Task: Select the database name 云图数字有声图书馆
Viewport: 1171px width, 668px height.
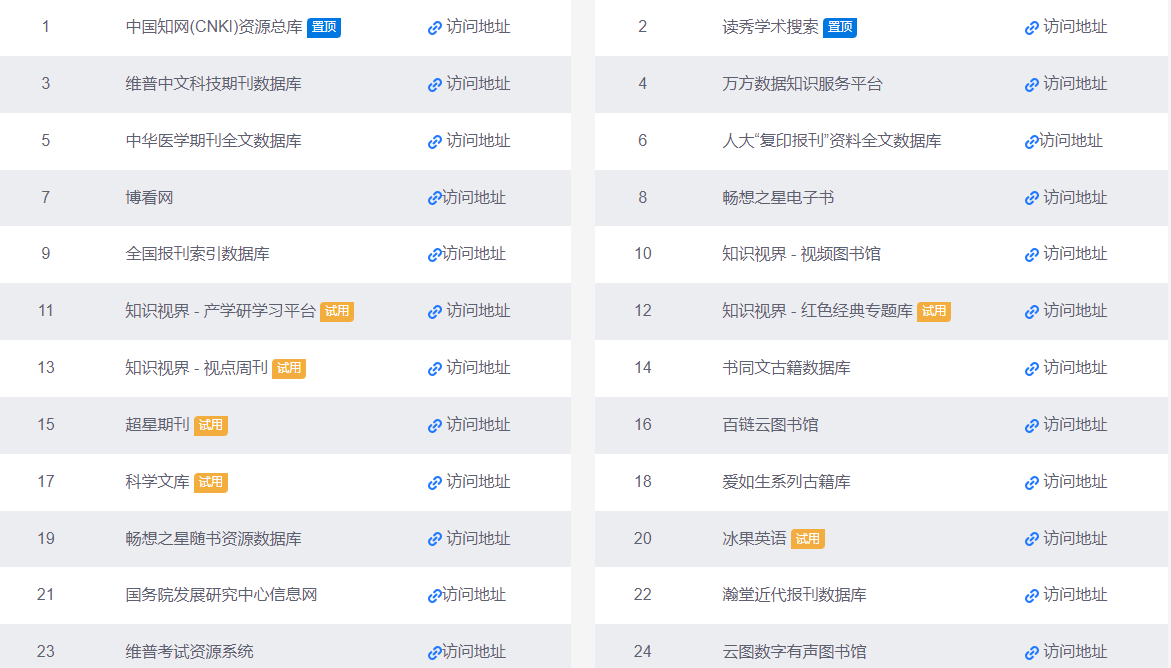Action: pos(795,652)
